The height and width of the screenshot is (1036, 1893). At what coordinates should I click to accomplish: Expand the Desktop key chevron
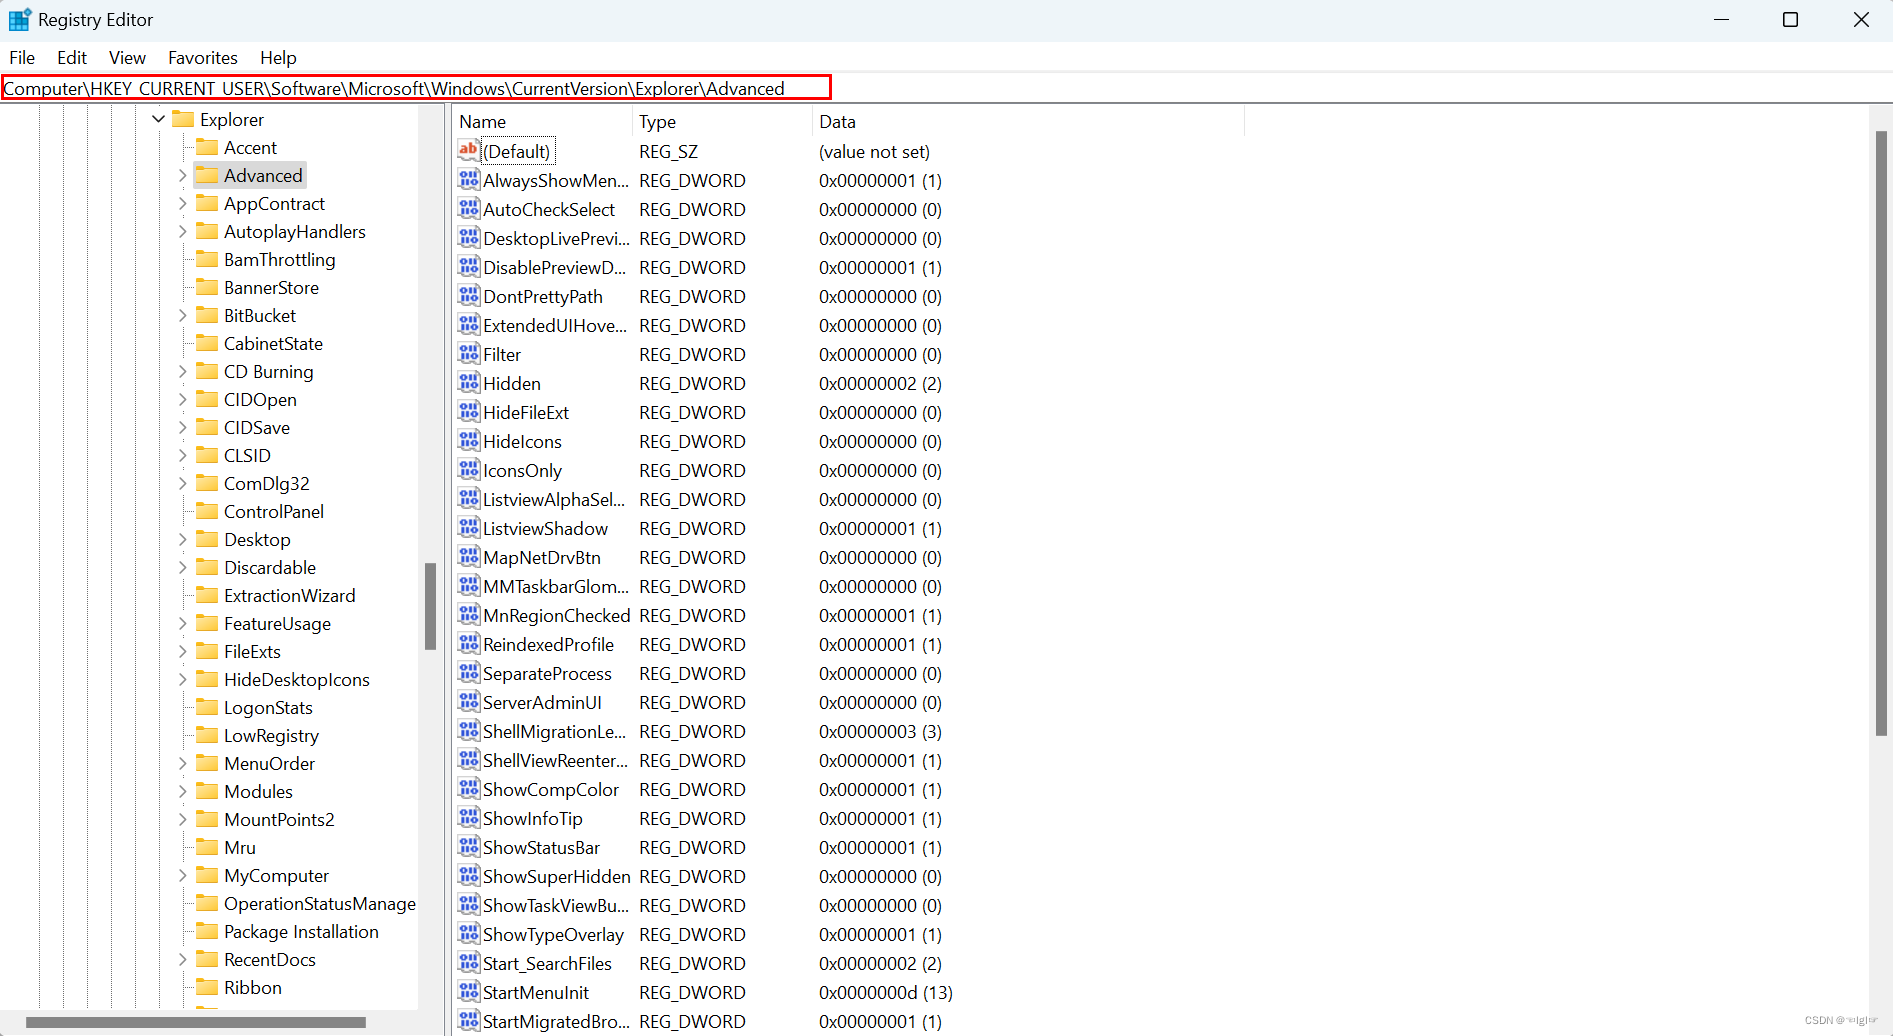[182, 540]
